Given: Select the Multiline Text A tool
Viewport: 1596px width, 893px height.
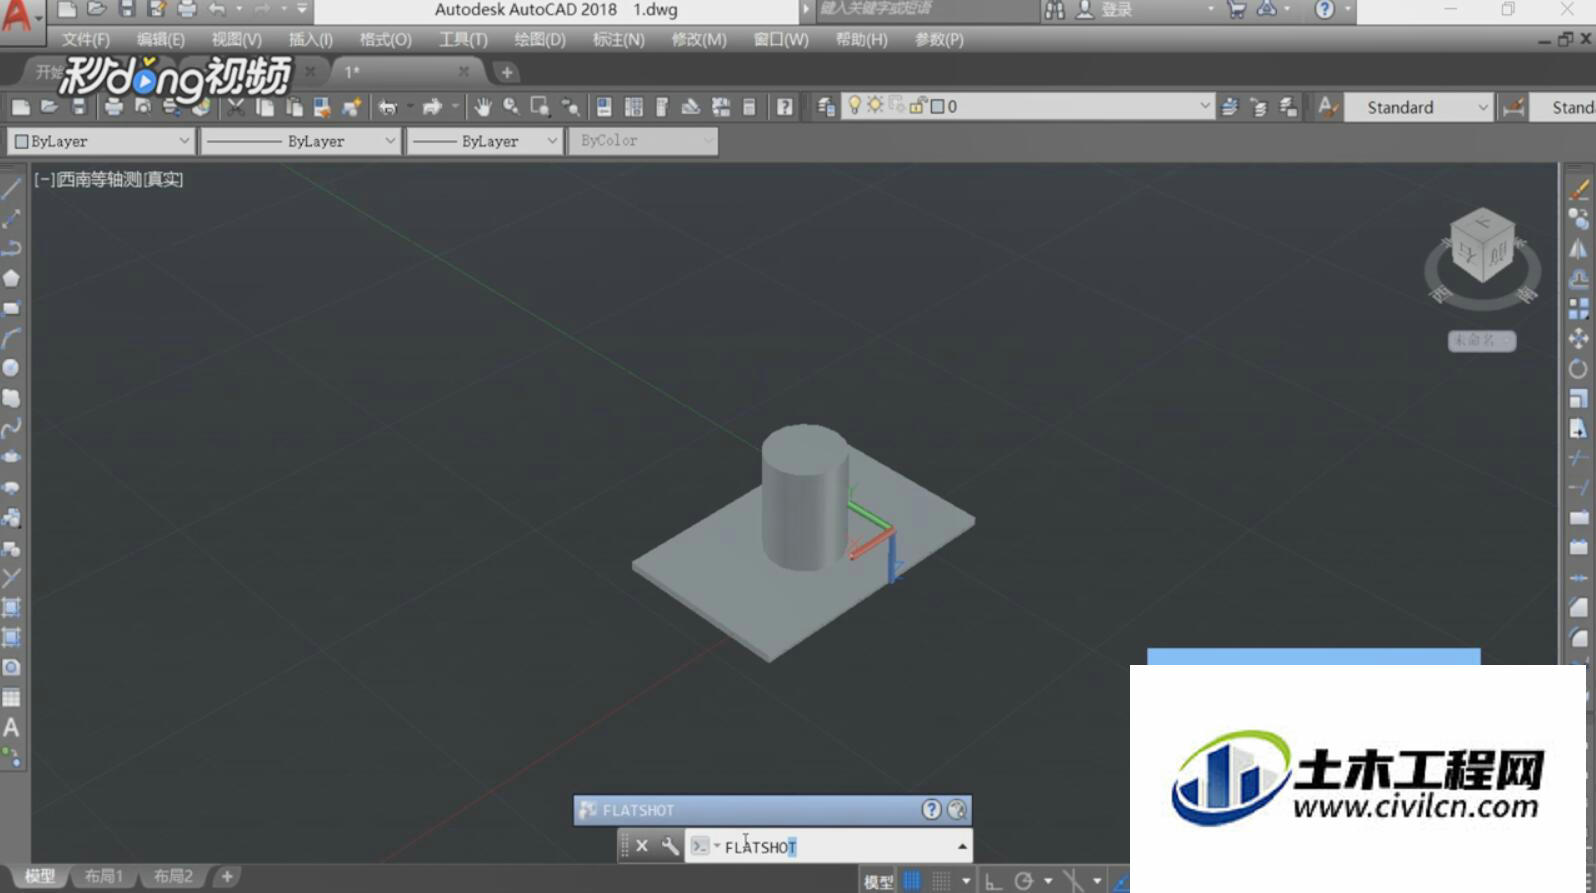Looking at the screenshot, I should click(12, 728).
